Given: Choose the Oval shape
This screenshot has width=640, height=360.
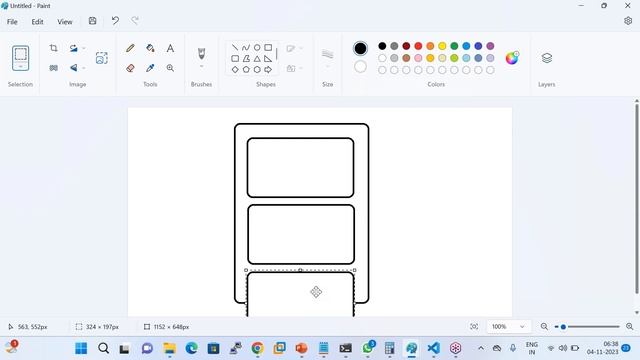Looking at the screenshot, I should click(x=257, y=48).
